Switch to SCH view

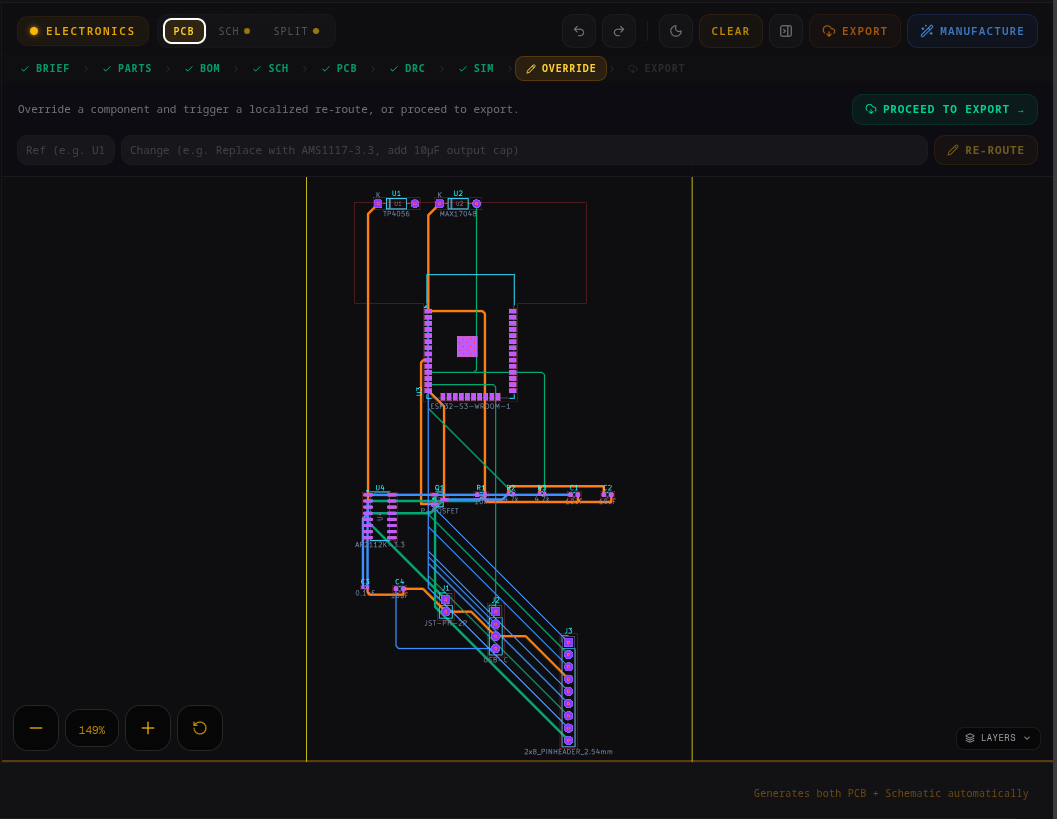(x=228, y=31)
